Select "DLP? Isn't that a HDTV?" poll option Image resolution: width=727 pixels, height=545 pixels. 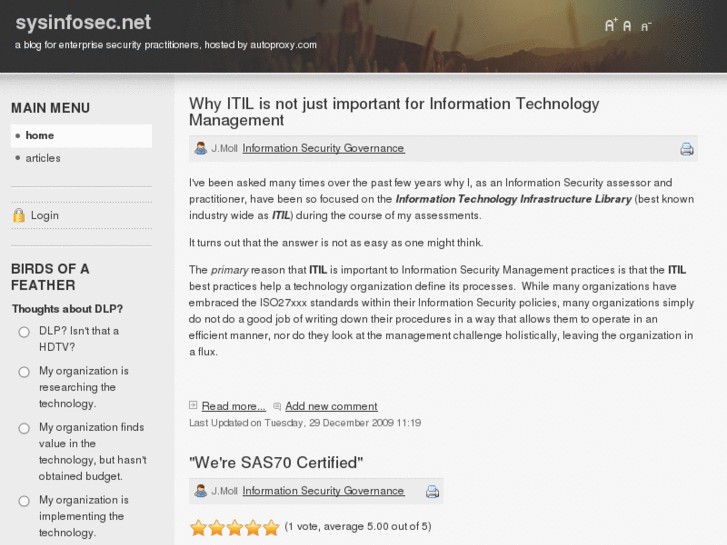click(24, 332)
